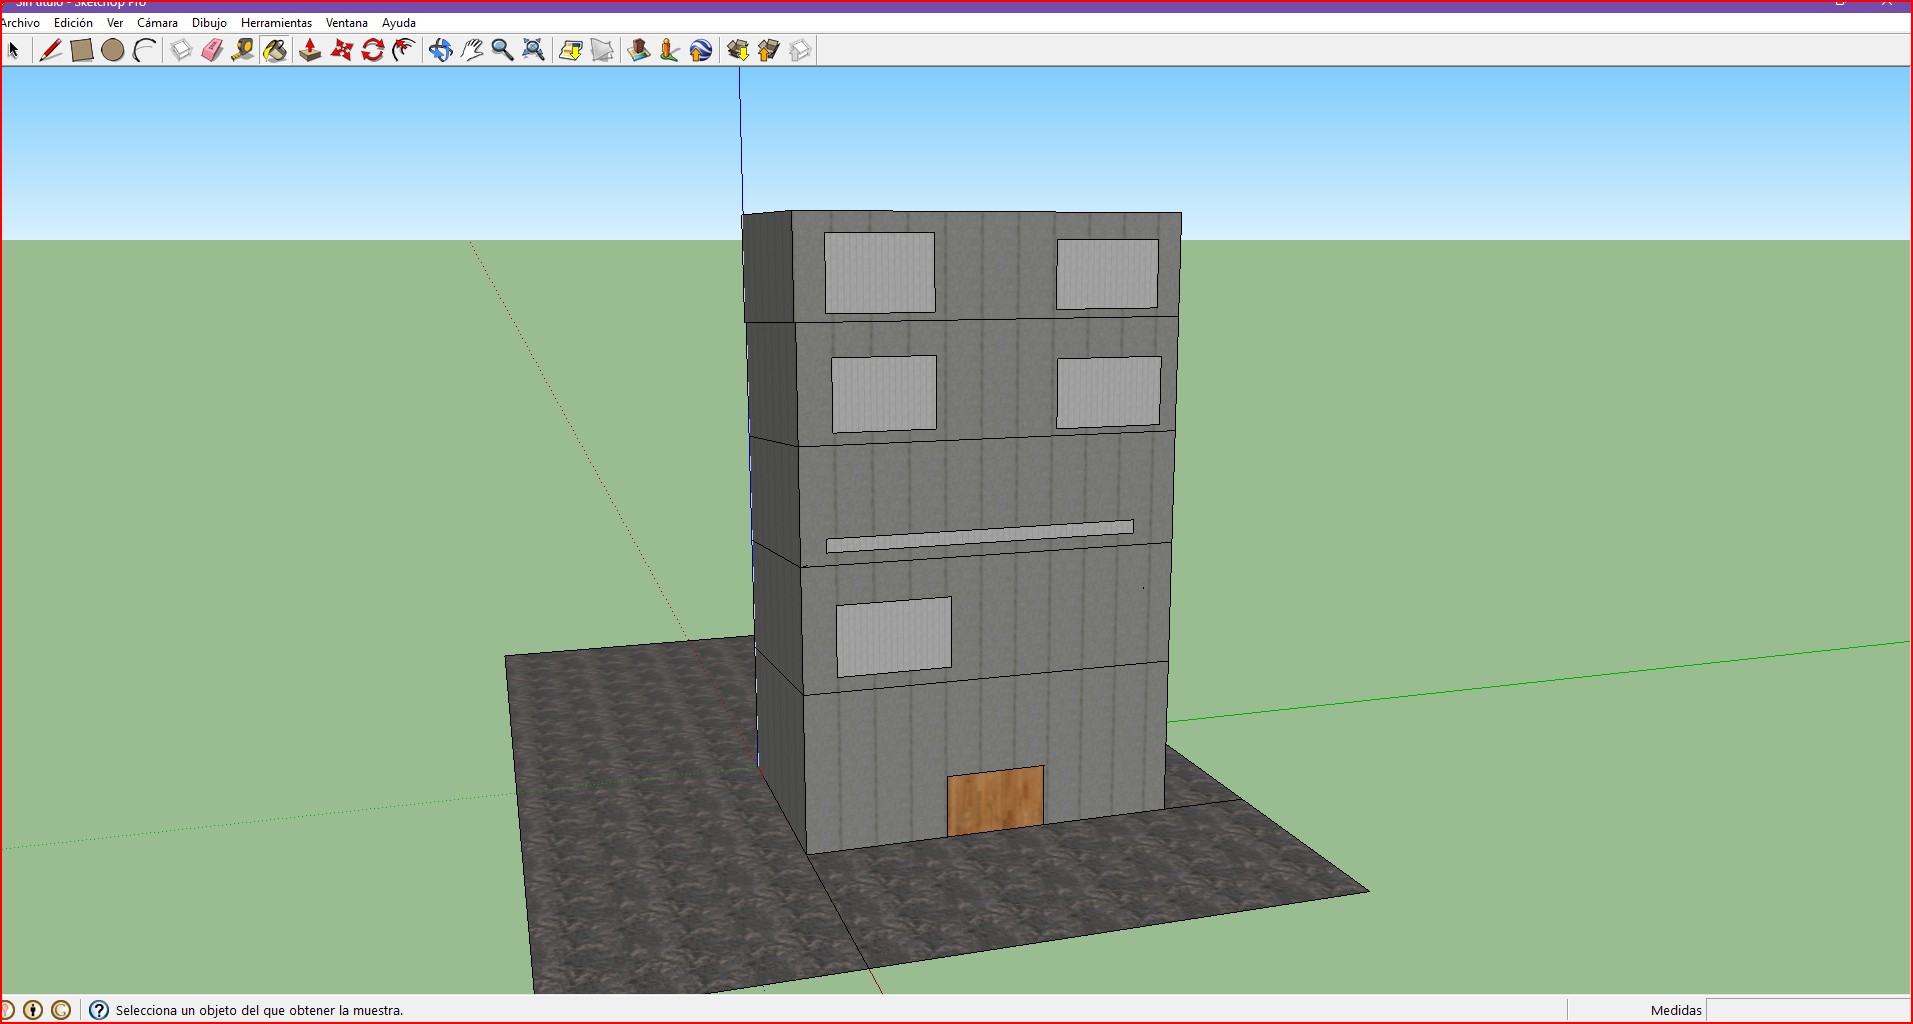Screen dimensions: 1913x1024
Task: Choose the Rectangle drawing tool
Action: [x=82, y=50]
